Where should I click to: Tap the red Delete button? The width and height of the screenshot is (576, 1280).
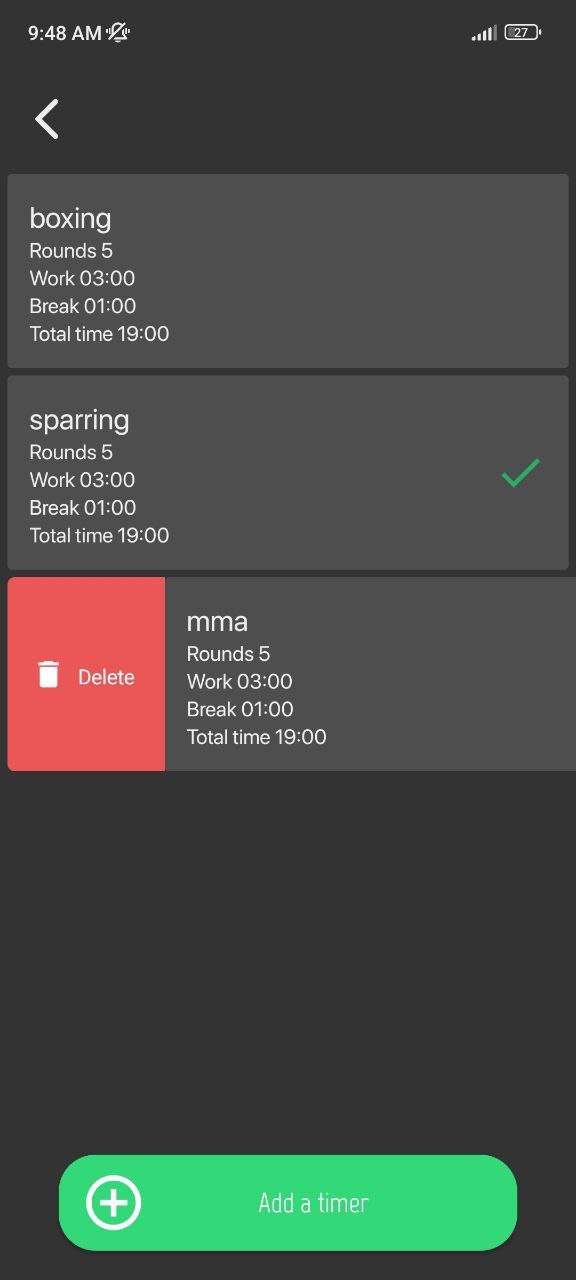click(x=86, y=674)
